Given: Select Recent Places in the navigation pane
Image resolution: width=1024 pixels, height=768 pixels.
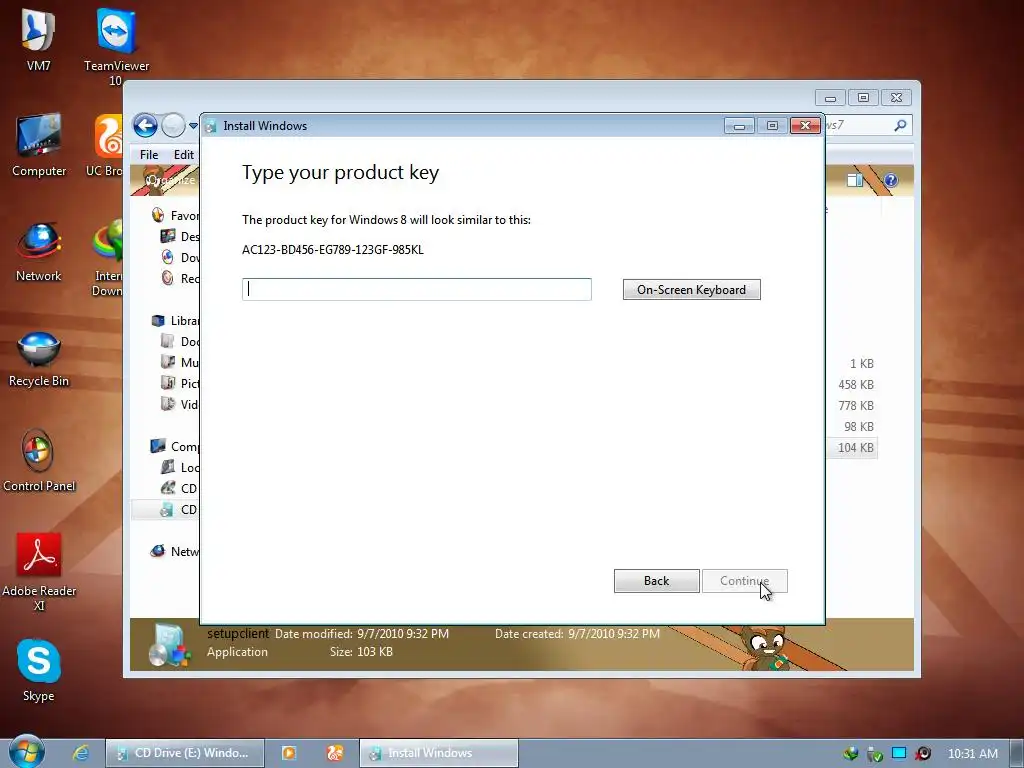Looking at the screenshot, I should 180,278.
